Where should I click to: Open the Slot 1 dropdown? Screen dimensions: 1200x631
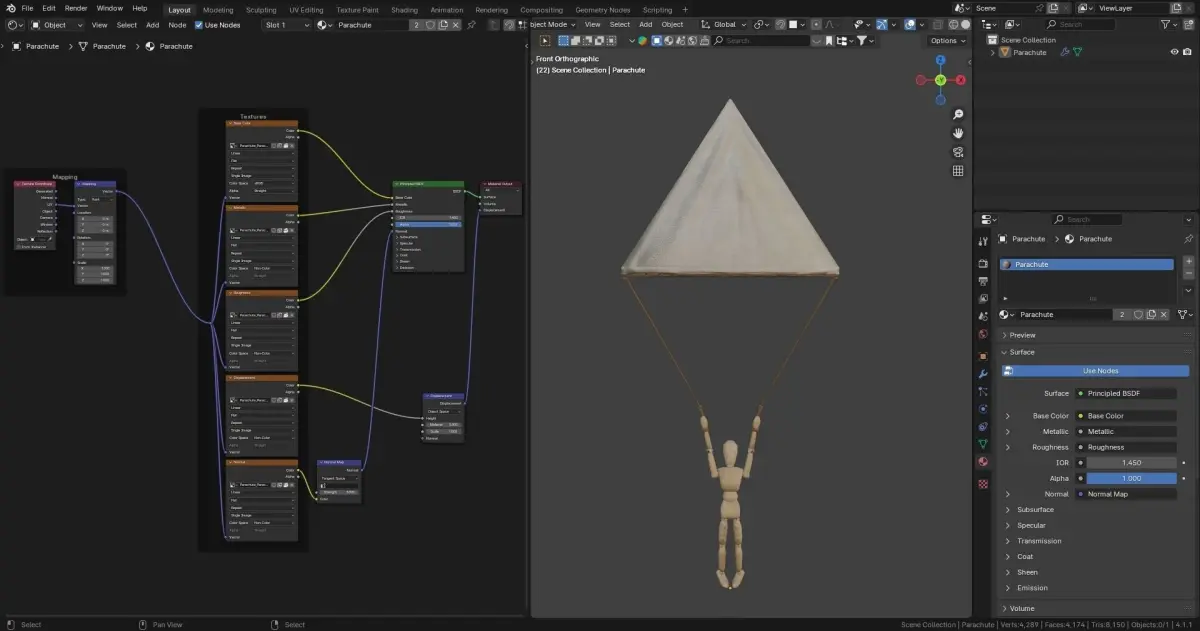point(286,24)
